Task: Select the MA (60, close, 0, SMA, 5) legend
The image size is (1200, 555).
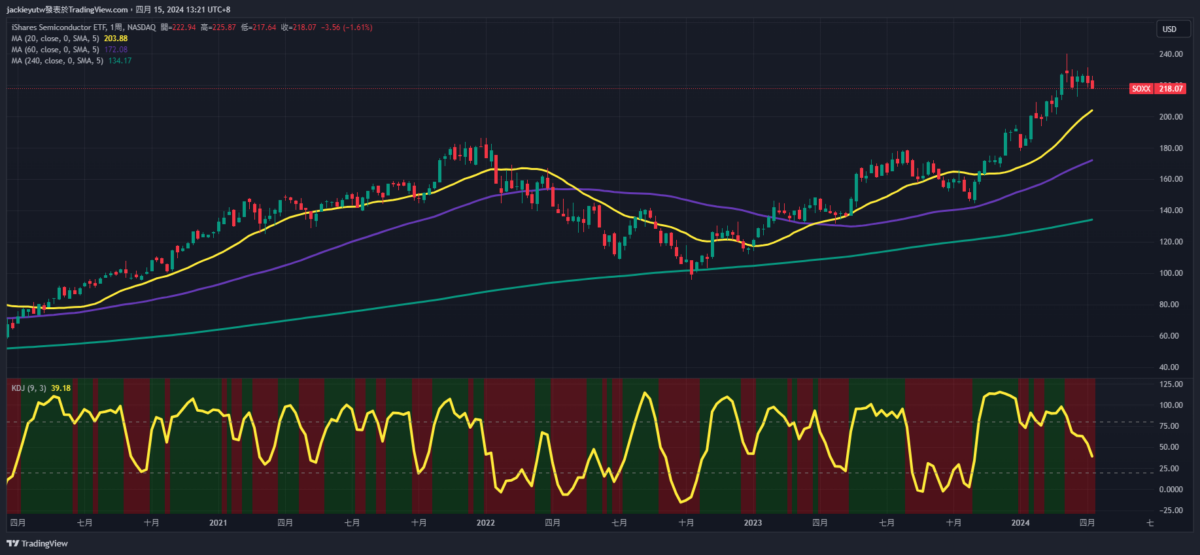Action: tap(54, 50)
